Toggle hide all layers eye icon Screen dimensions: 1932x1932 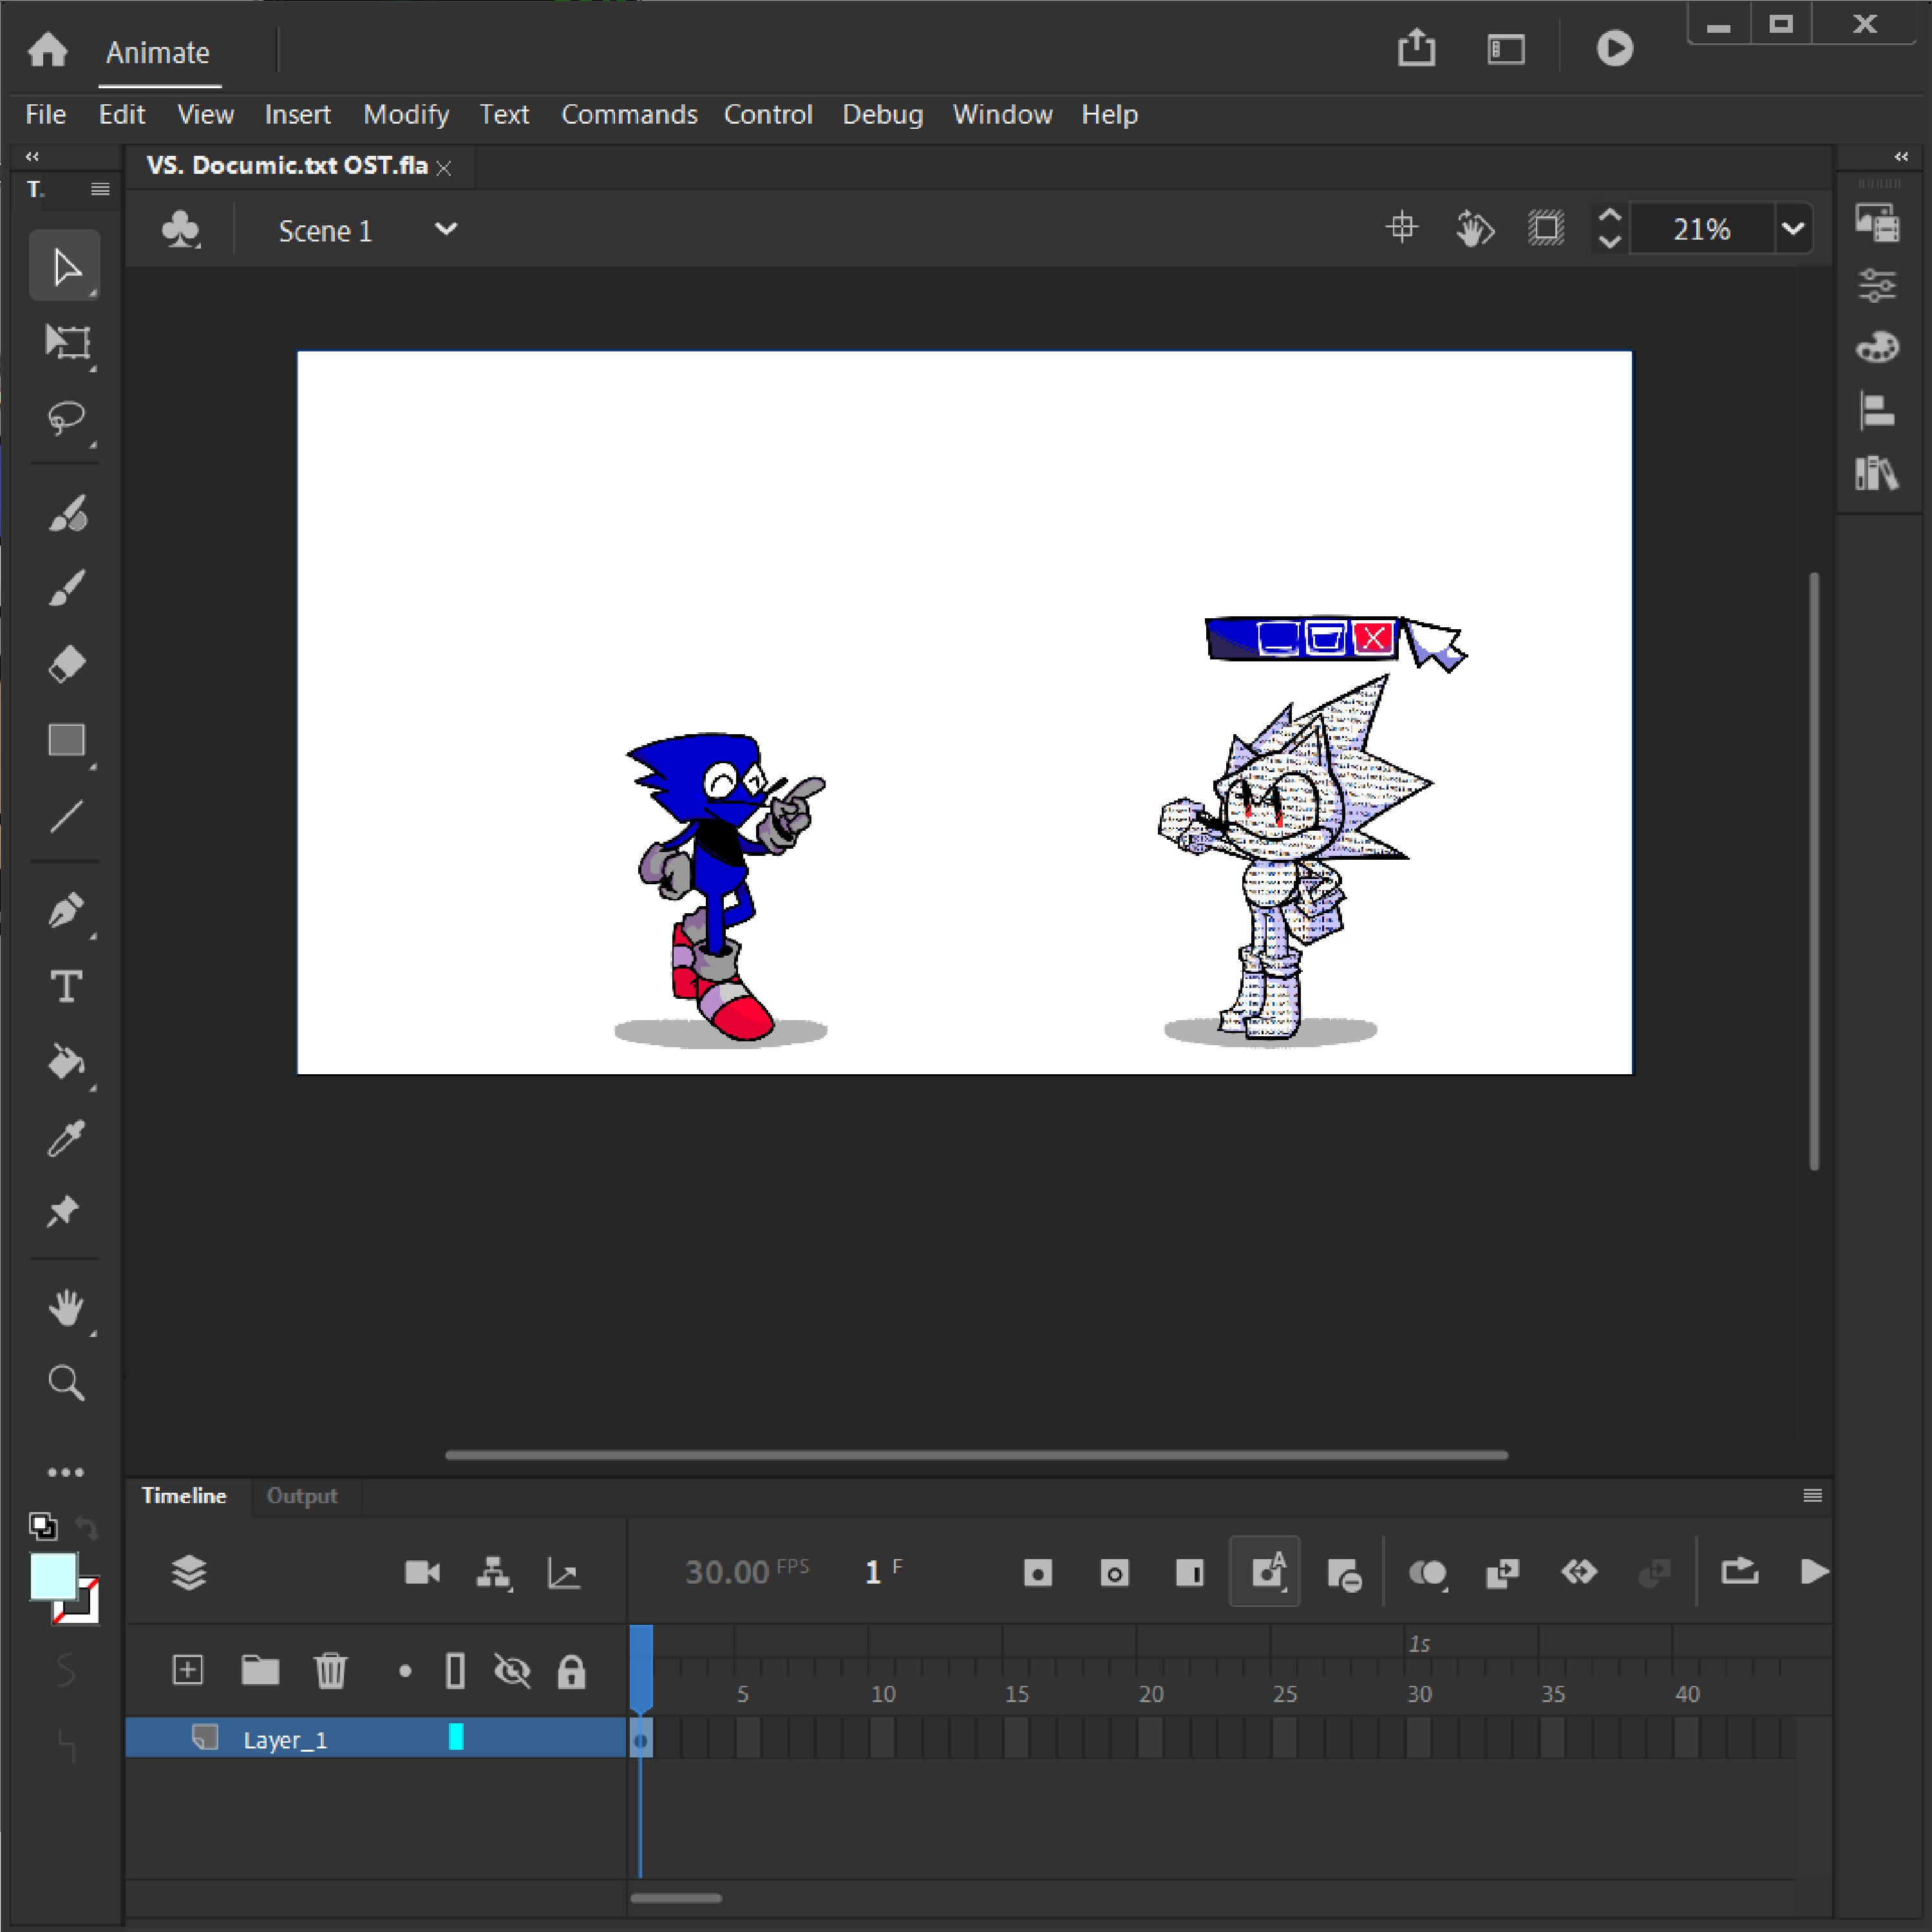click(512, 1670)
